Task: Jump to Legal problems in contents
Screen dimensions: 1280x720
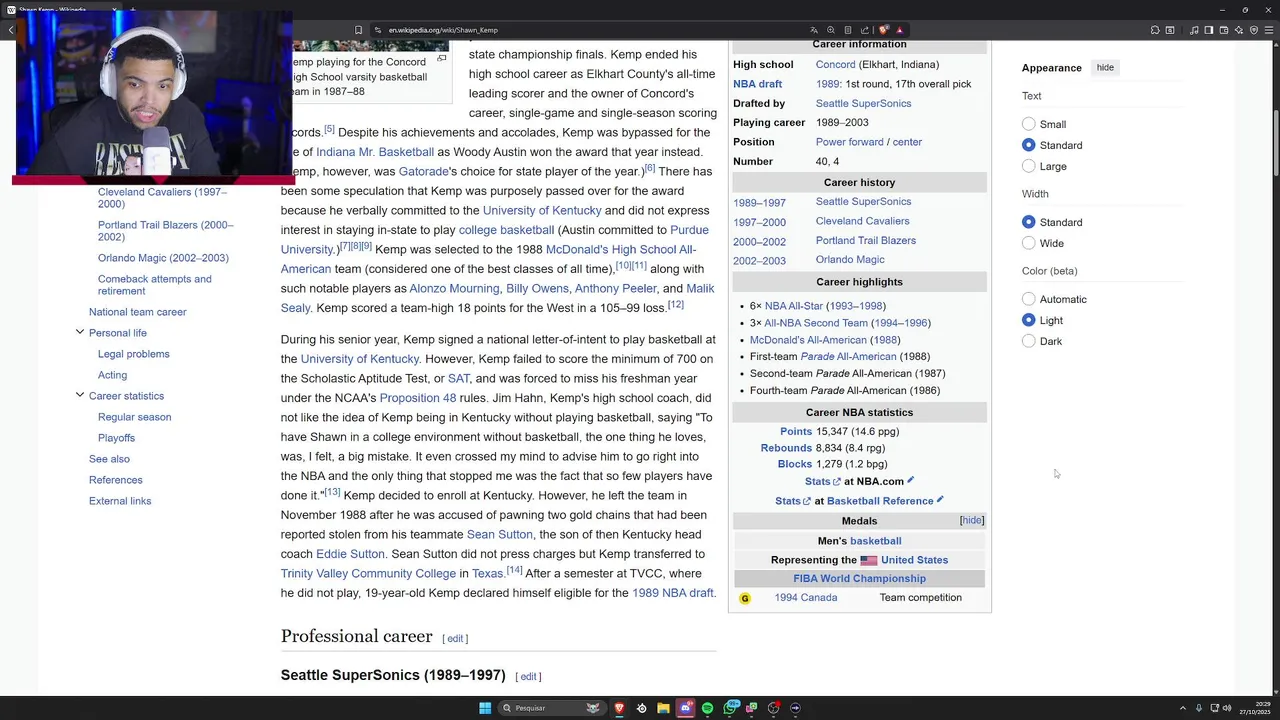Action: (134, 354)
